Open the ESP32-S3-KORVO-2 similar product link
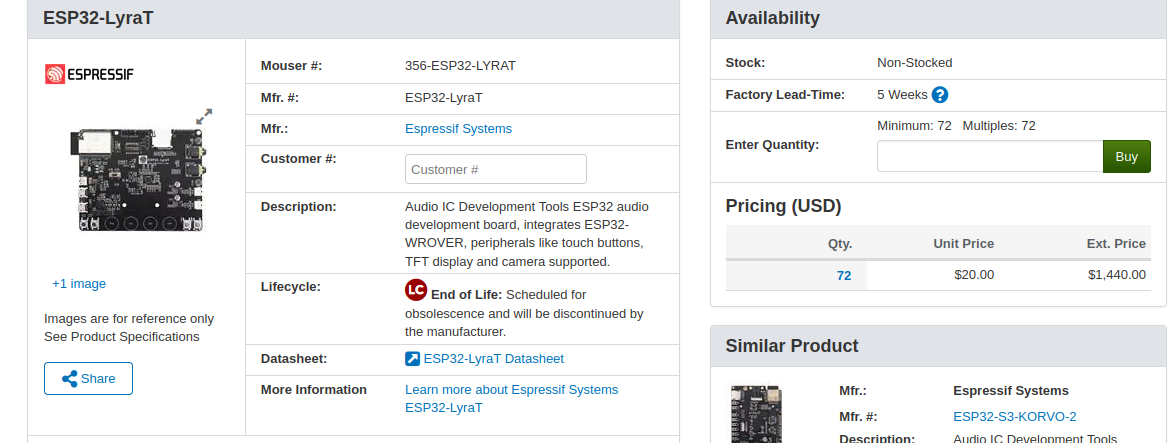The height and width of the screenshot is (443, 1174). (1015, 417)
